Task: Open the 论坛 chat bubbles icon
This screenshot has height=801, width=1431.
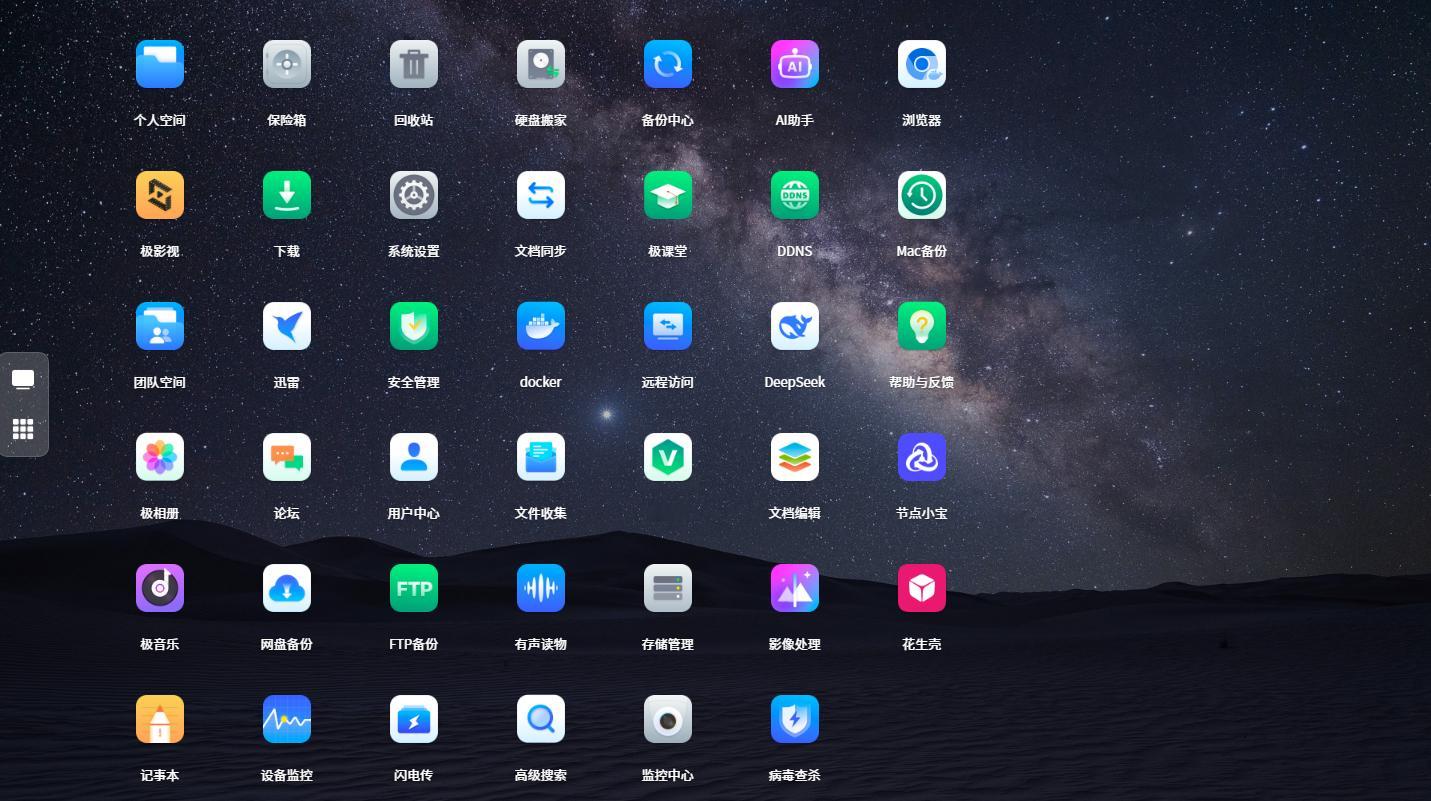Action: (x=287, y=457)
